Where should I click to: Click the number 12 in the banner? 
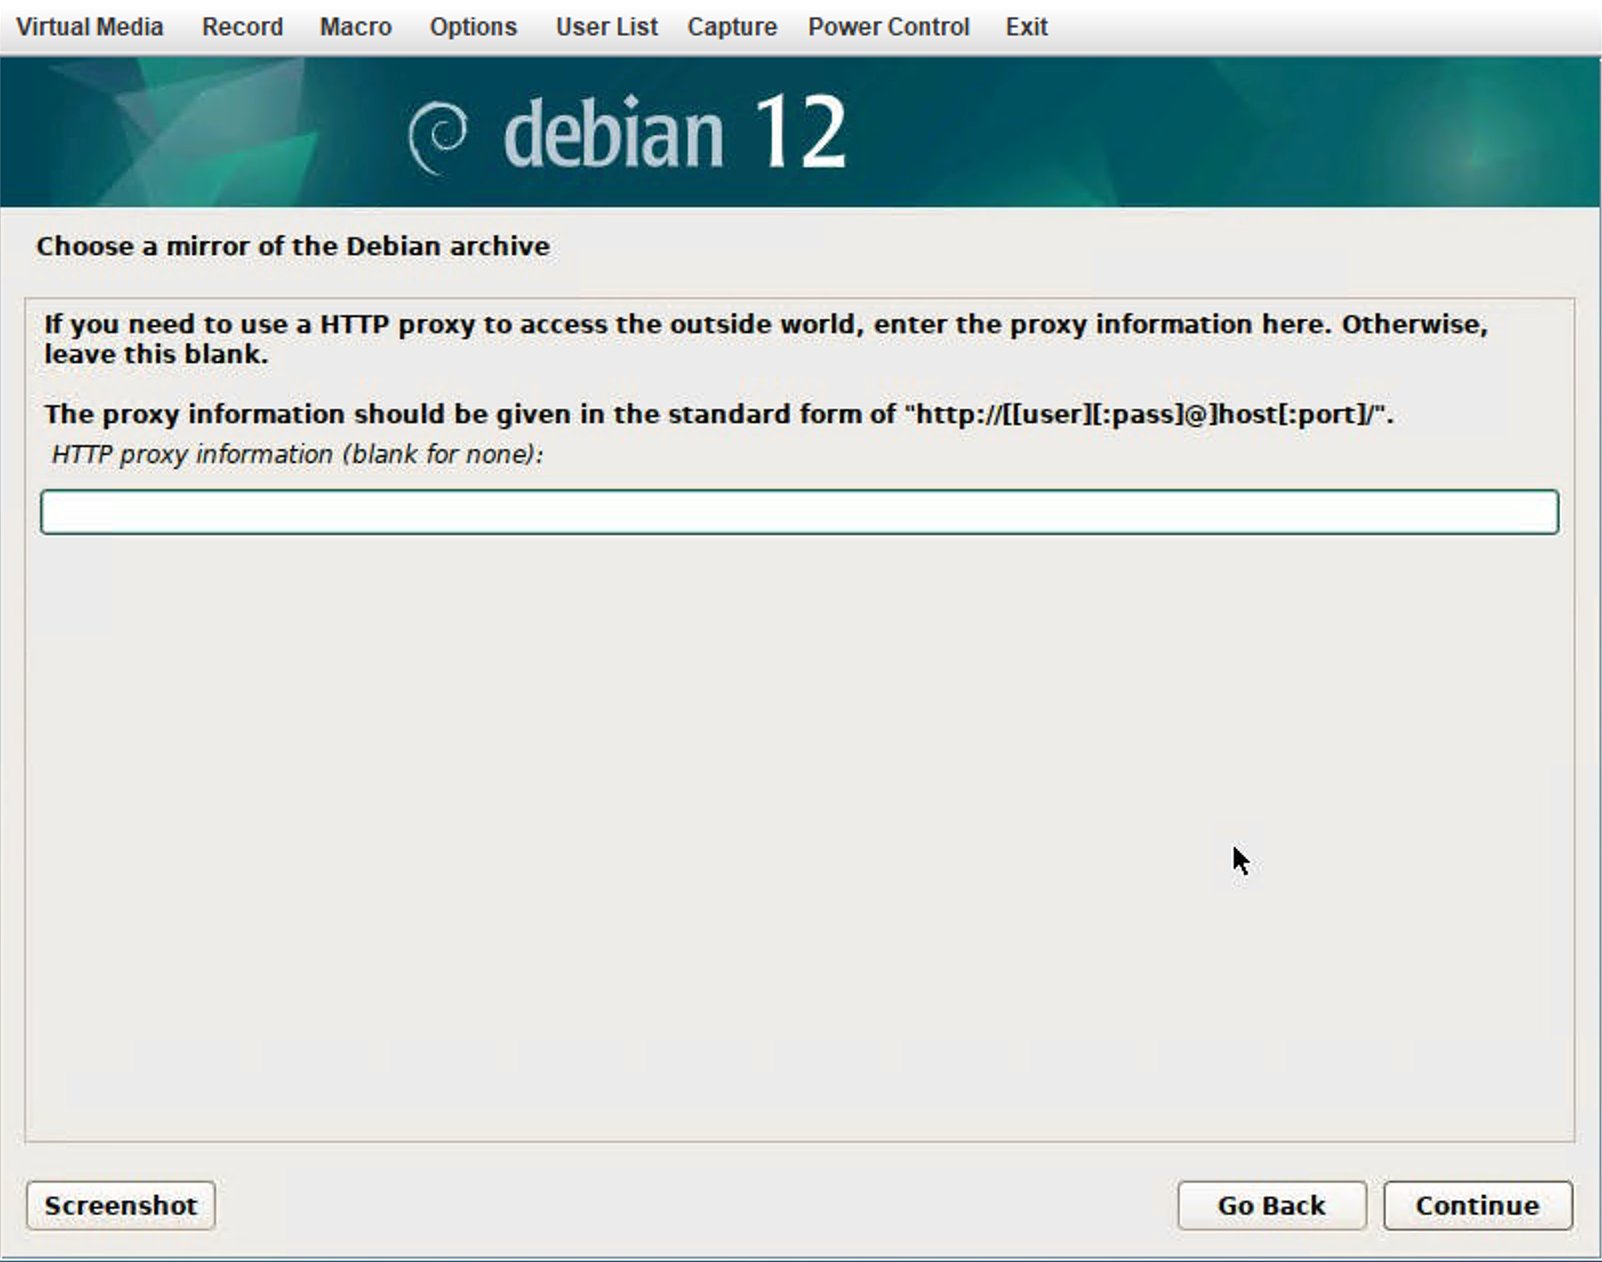tap(800, 134)
